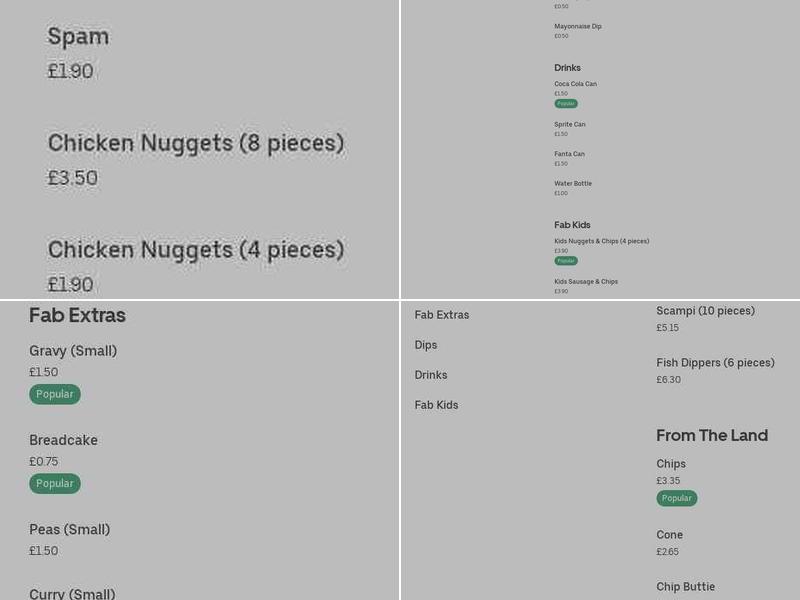800x600 pixels.
Task: Jump to Dips in category navigation
Action: click(x=426, y=345)
